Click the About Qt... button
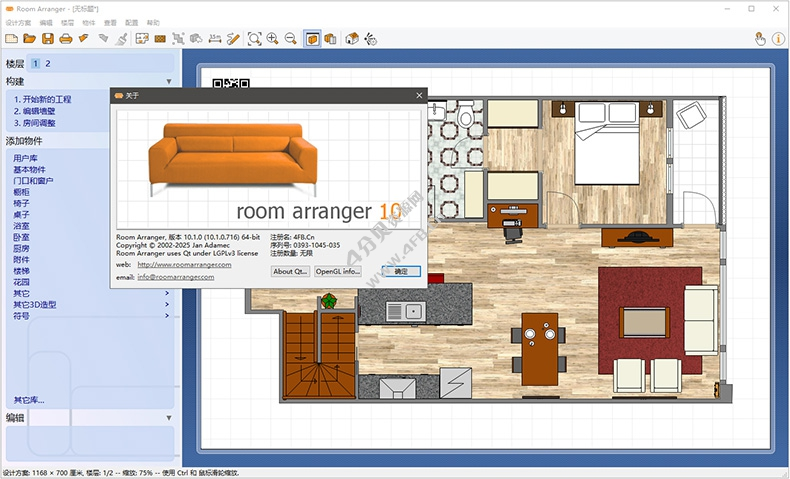 point(290,271)
